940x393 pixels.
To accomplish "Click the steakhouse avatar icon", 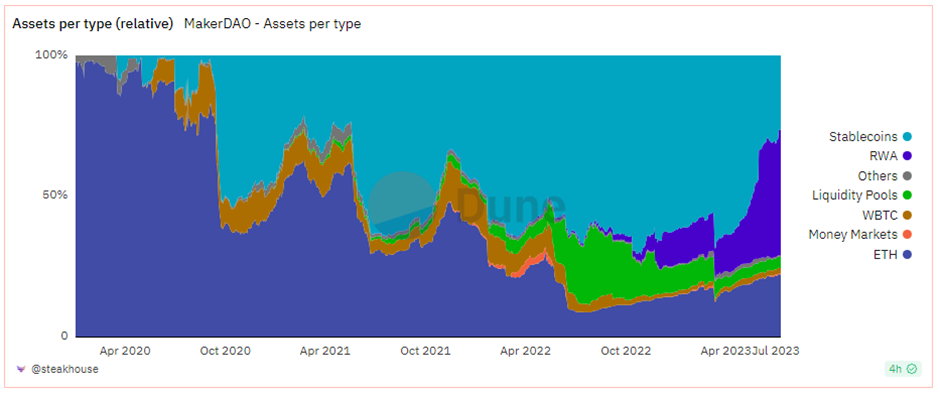I will [x=21, y=369].
